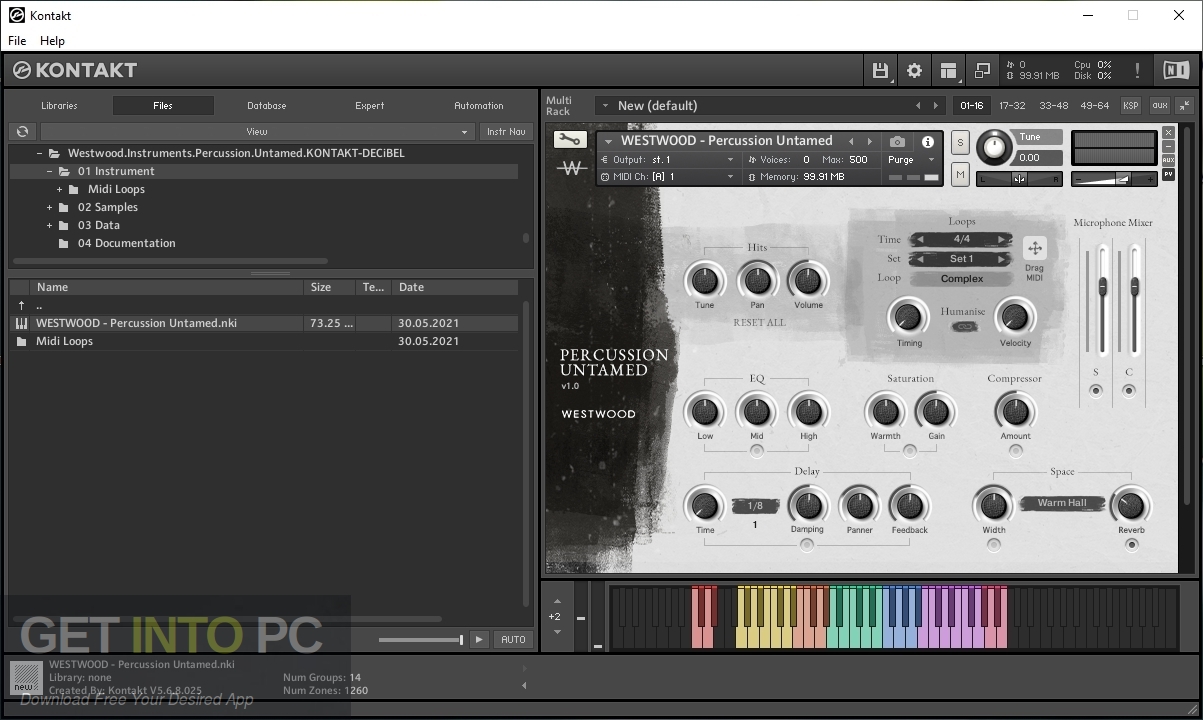
Task: Click the Warm Hall reverb selector
Action: (x=1062, y=503)
